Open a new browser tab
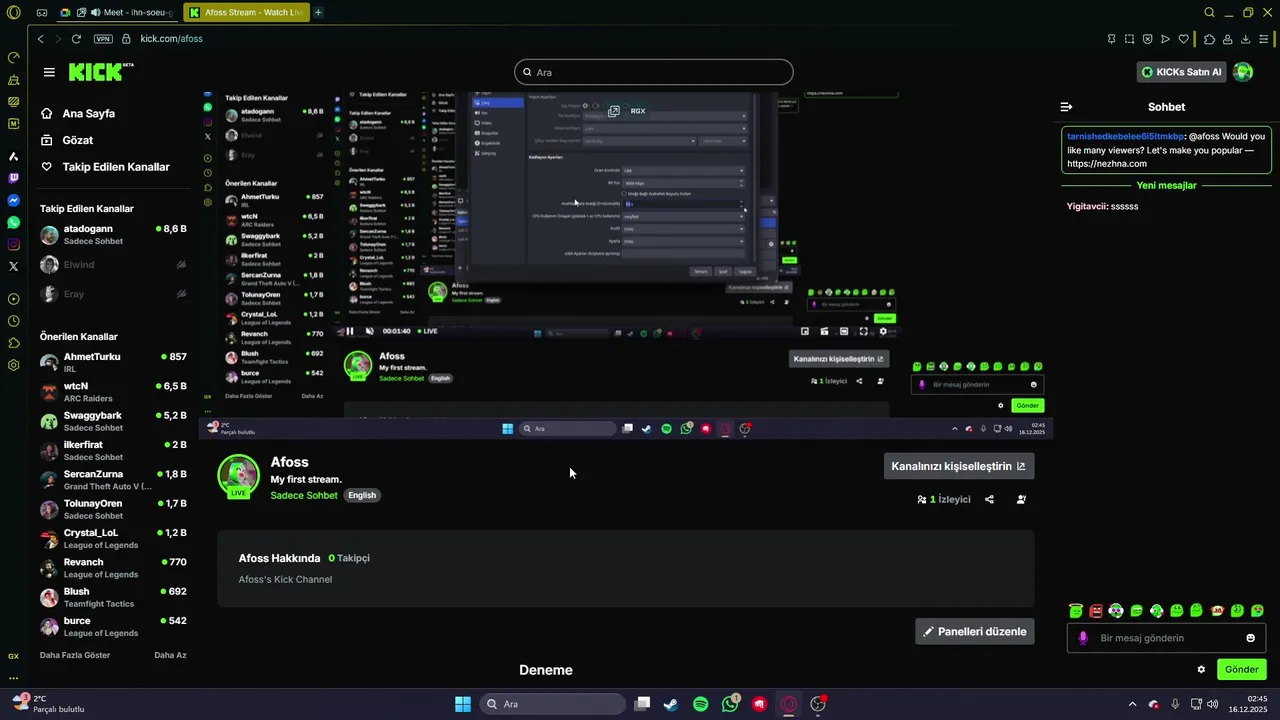 [x=318, y=12]
